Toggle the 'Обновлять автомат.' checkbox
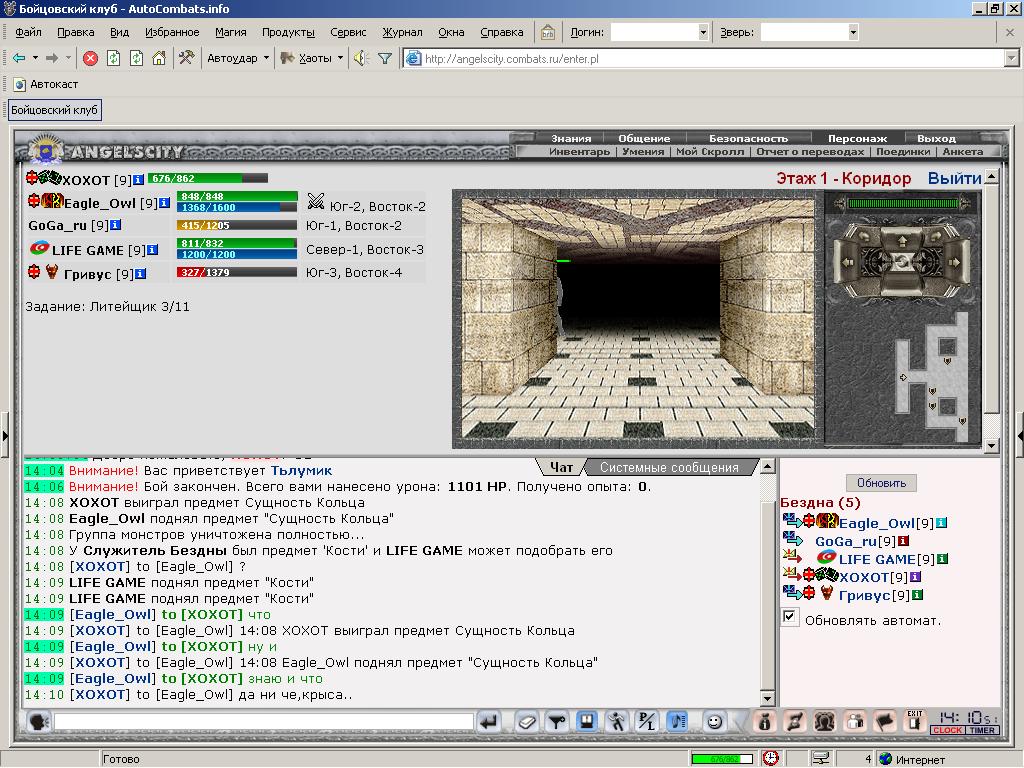 [789, 616]
